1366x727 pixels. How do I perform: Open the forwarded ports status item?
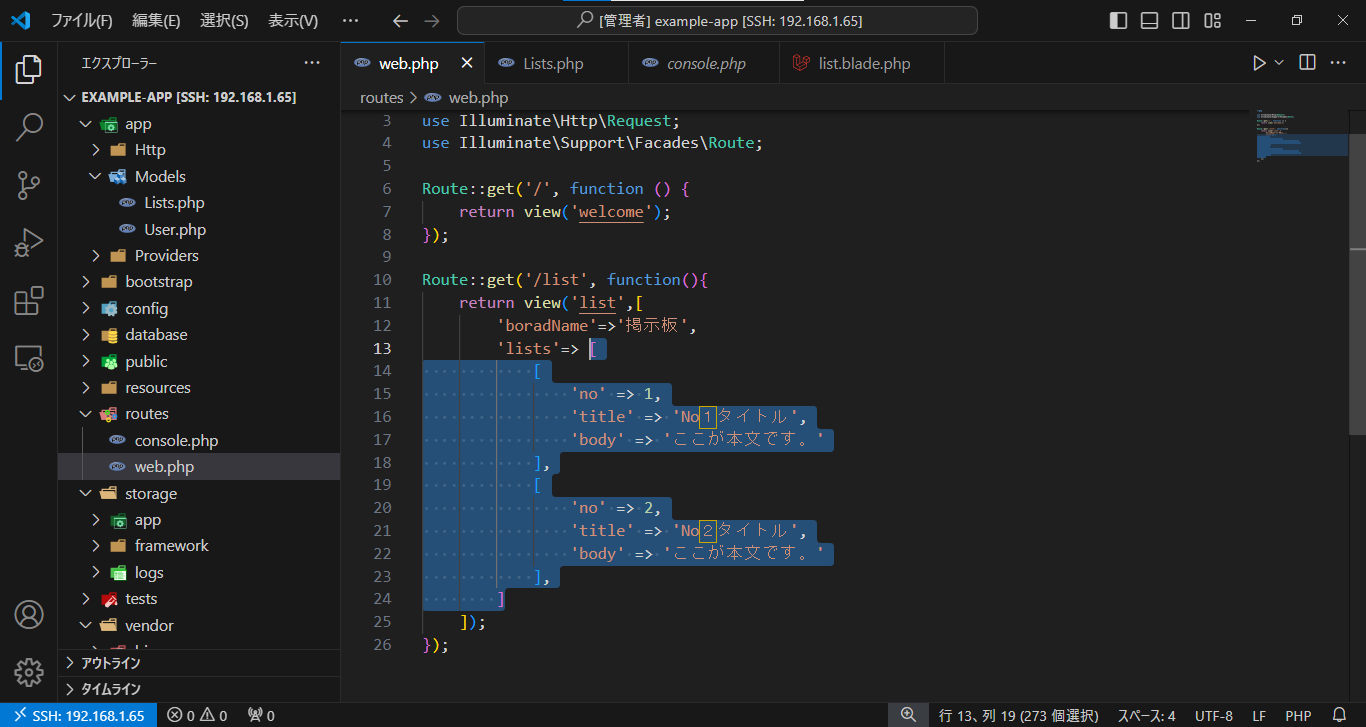pyautogui.click(x=261, y=716)
